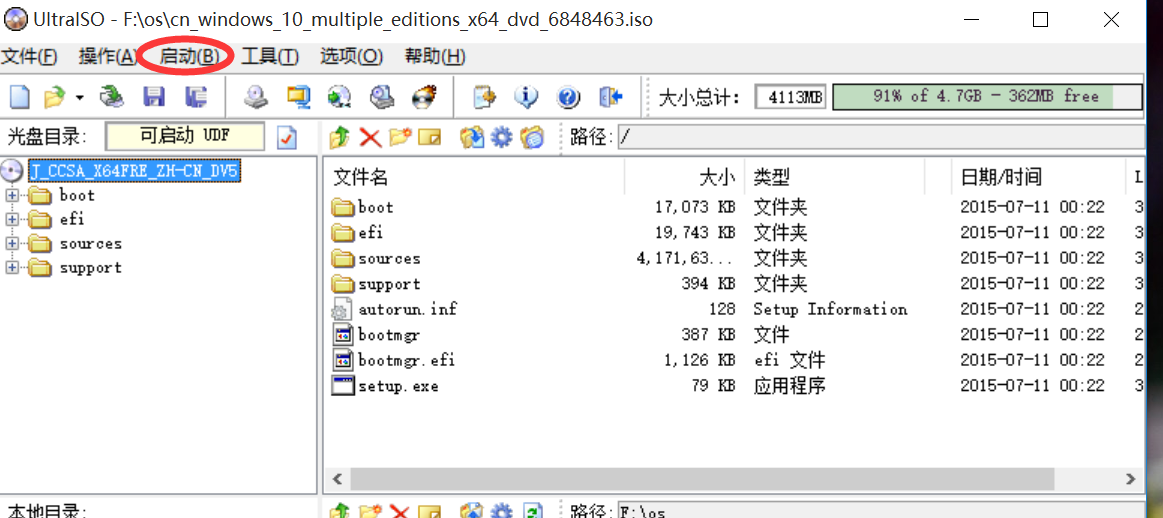
Task: Click the file list scroll left arrow
Action: 337,479
